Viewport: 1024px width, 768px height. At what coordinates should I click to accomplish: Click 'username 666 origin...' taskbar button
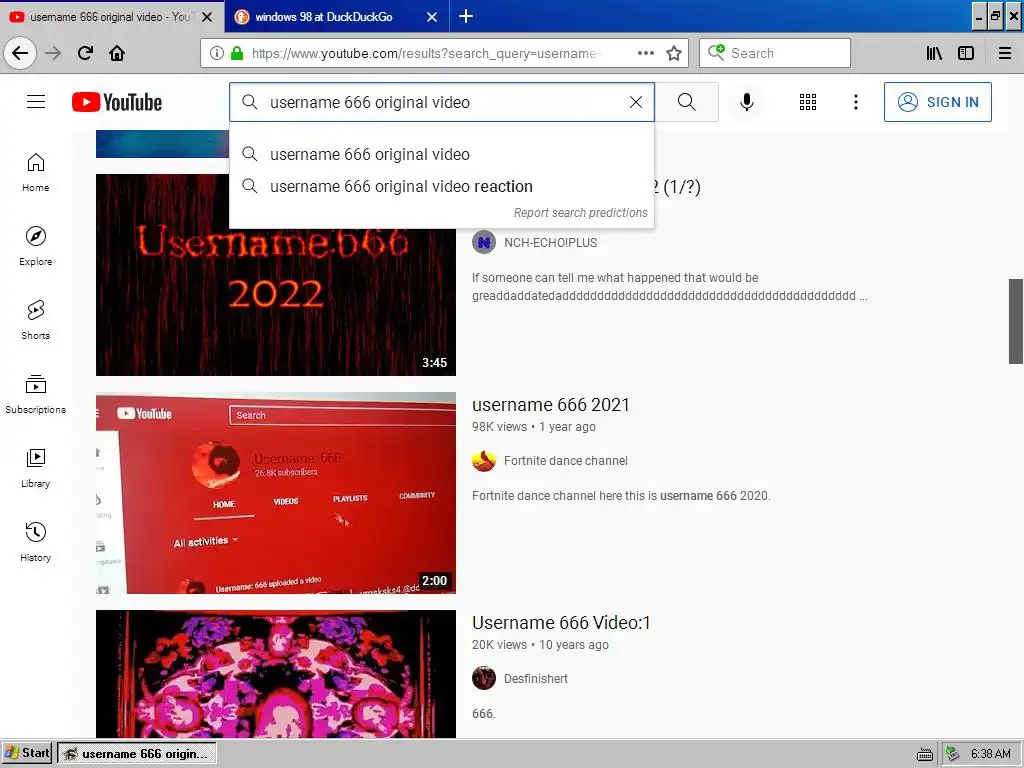point(136,754)
